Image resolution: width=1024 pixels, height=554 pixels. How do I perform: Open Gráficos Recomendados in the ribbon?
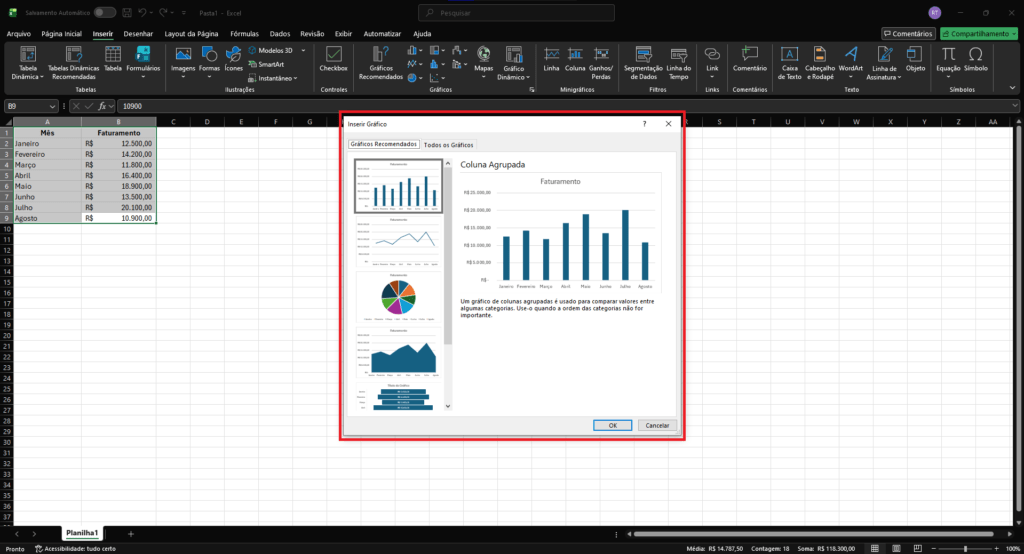click(x=381, y=63)
